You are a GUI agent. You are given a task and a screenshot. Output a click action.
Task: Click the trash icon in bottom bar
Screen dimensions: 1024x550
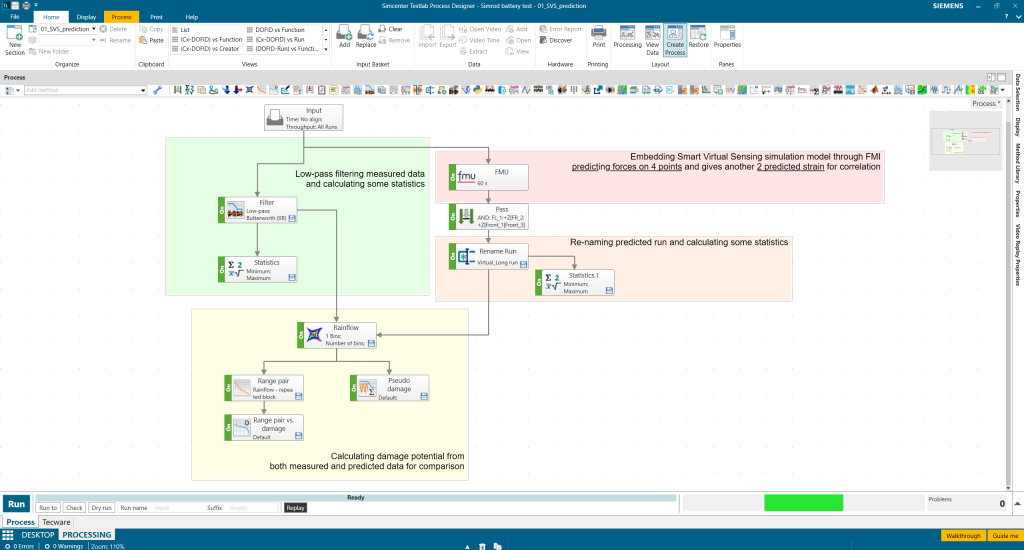482,546
